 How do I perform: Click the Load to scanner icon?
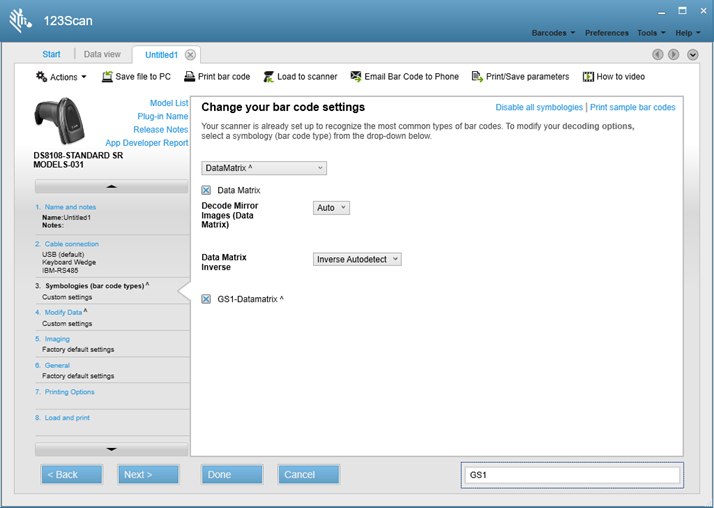269,76
